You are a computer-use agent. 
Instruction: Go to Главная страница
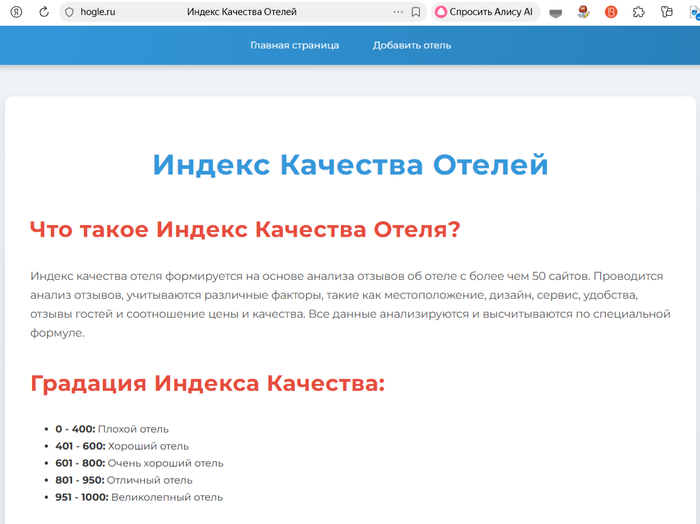point(294,45)
